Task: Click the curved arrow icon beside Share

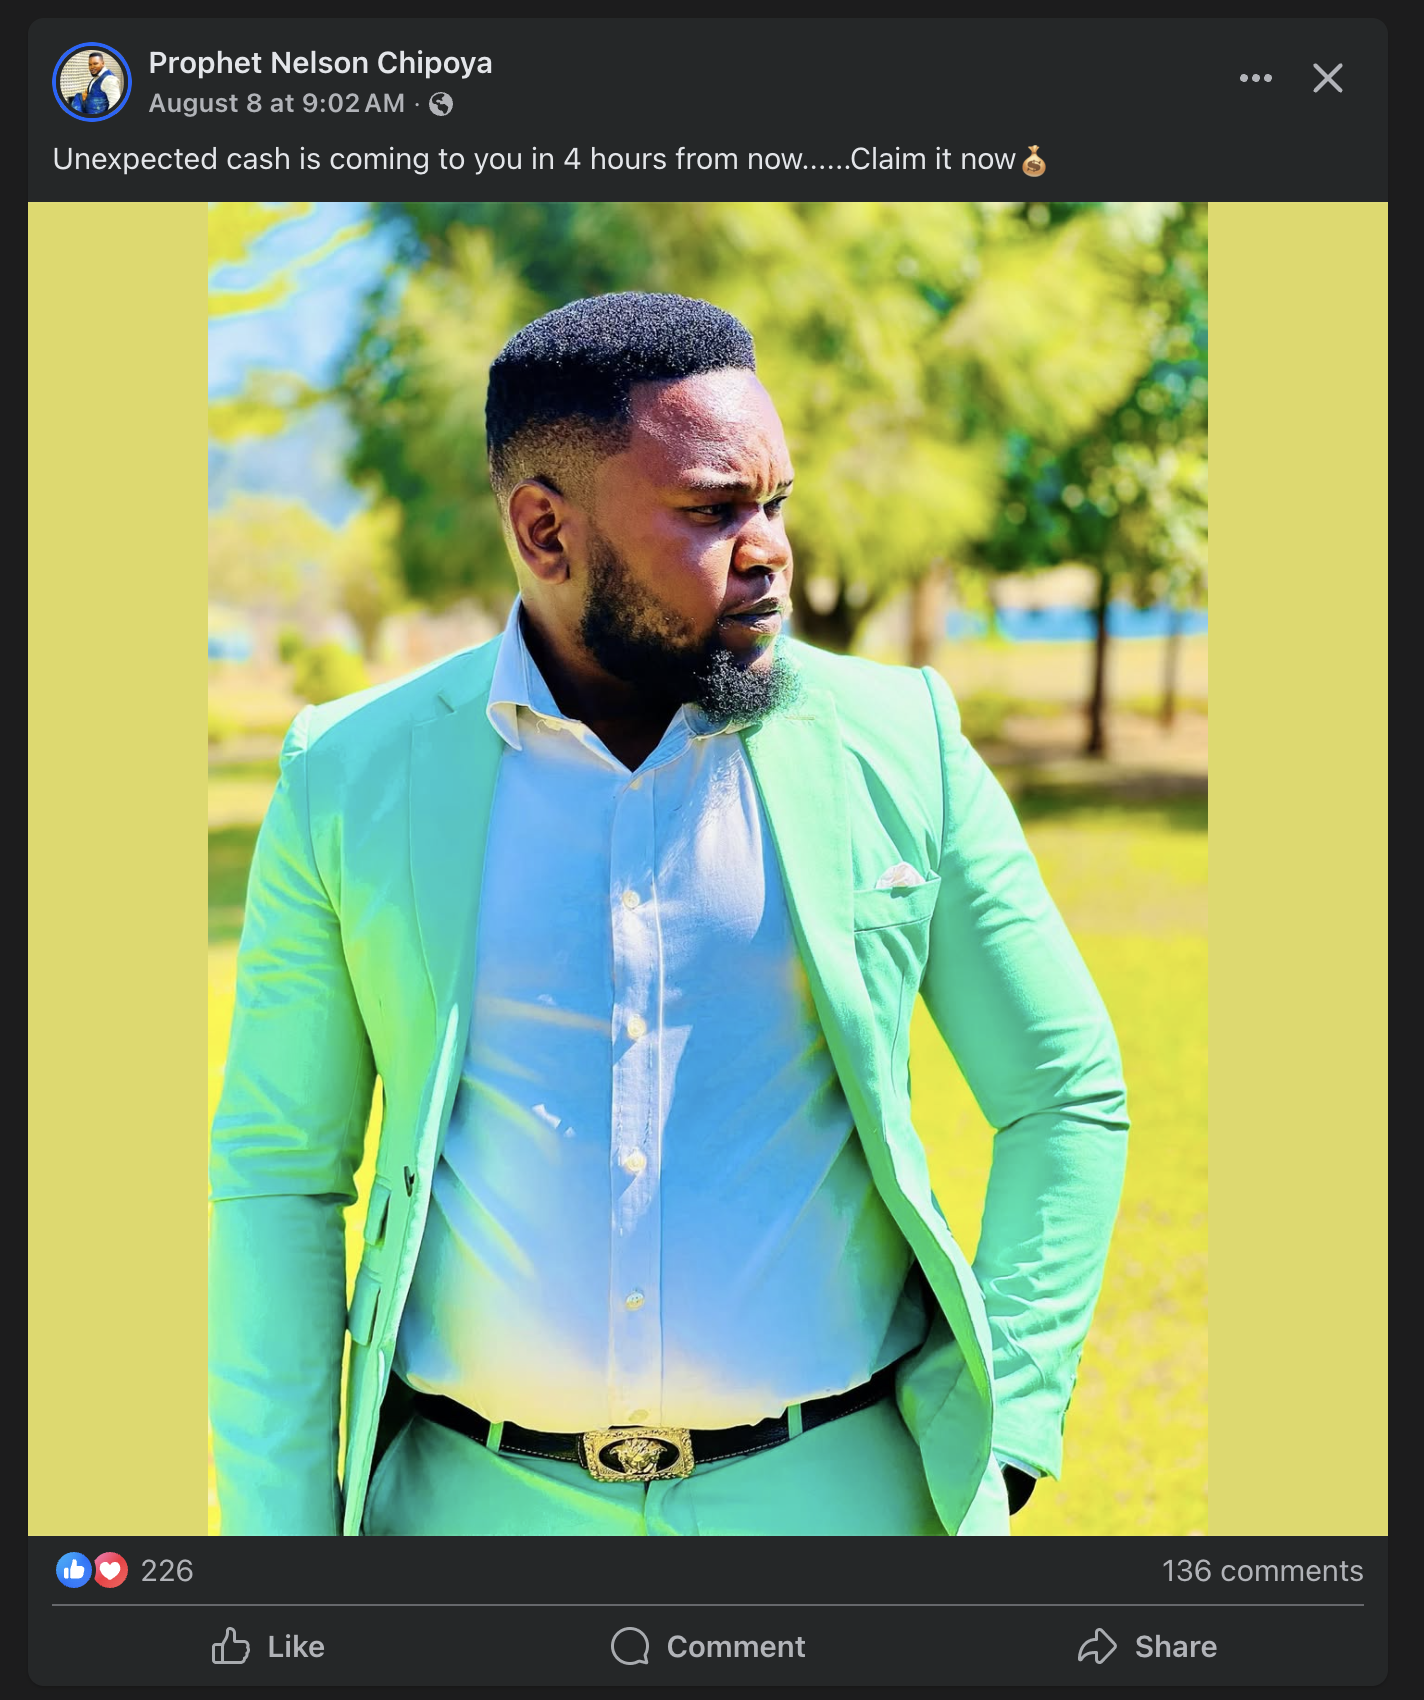Action: tap(1097, 1645)
